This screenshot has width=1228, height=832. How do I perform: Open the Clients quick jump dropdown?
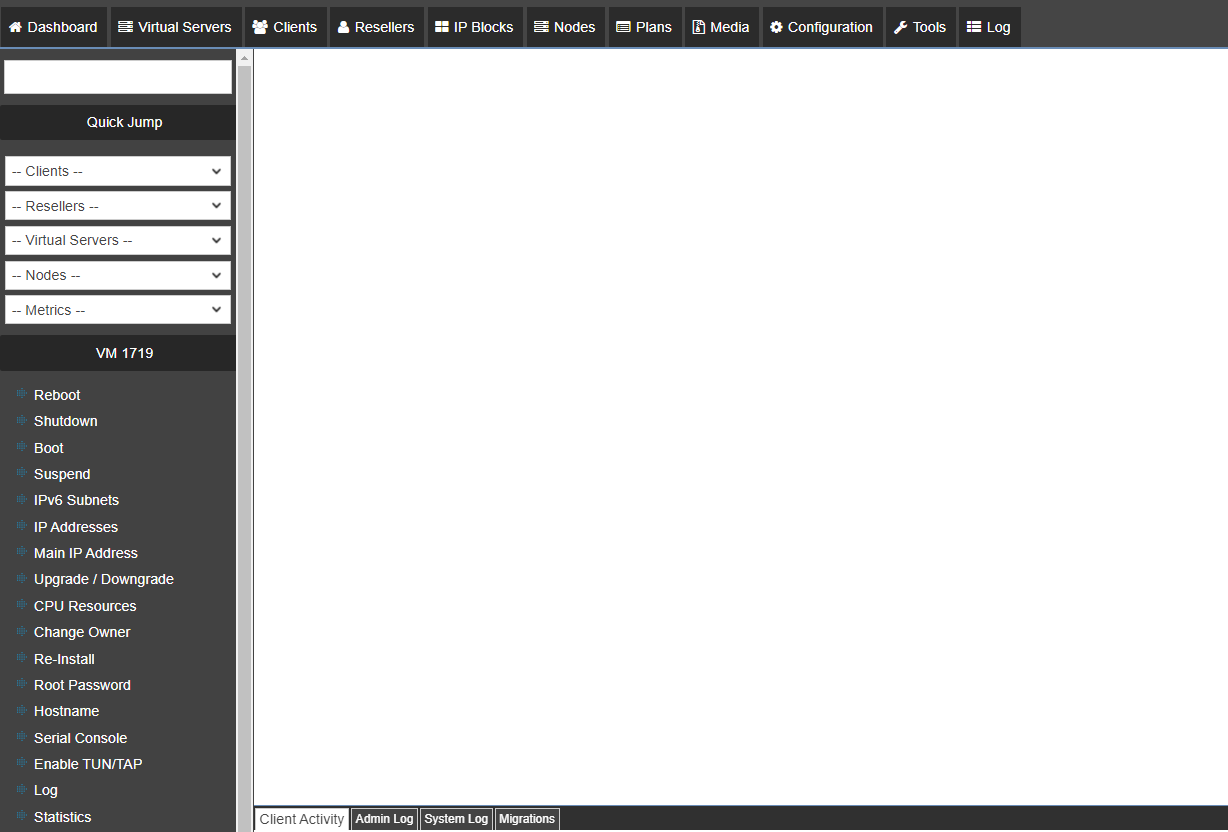point(118,171)
